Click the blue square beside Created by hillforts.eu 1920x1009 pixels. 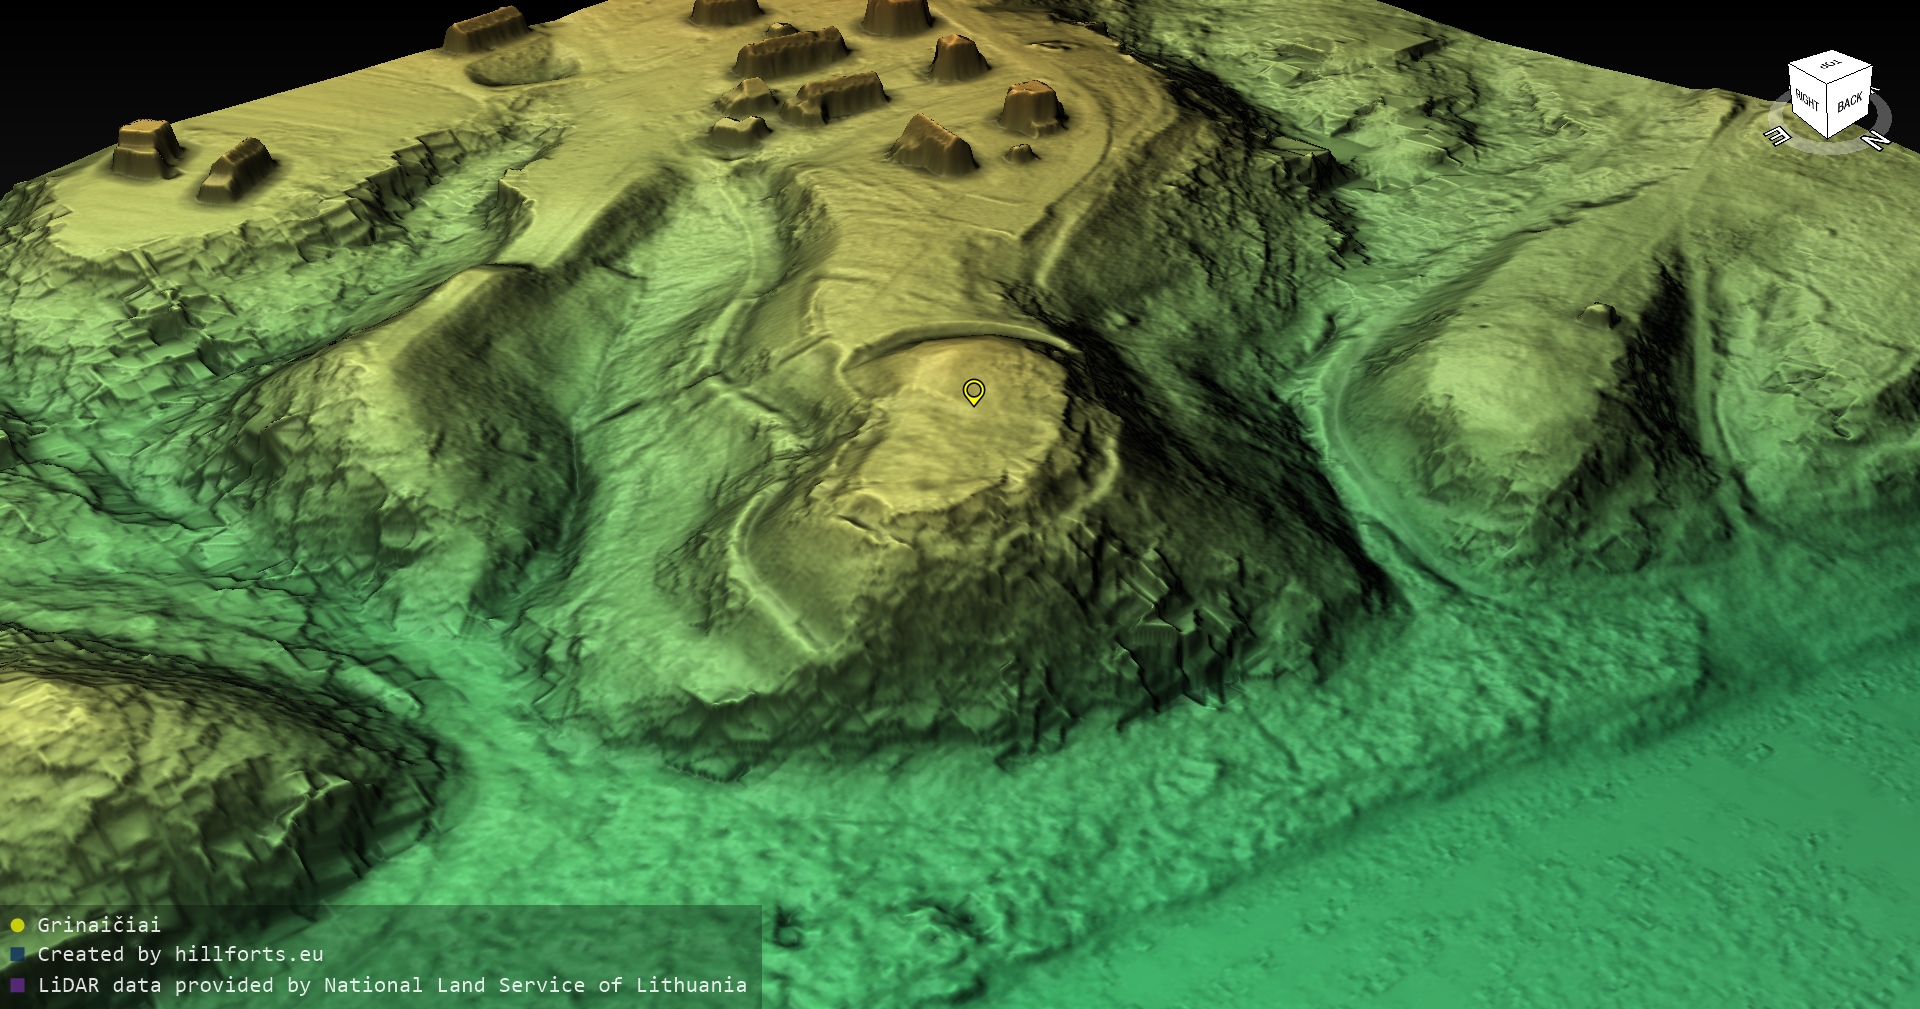(x=17, y=955)
